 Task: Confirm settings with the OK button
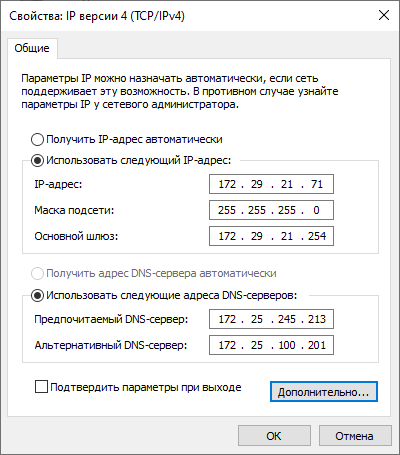tap(274, 436)
